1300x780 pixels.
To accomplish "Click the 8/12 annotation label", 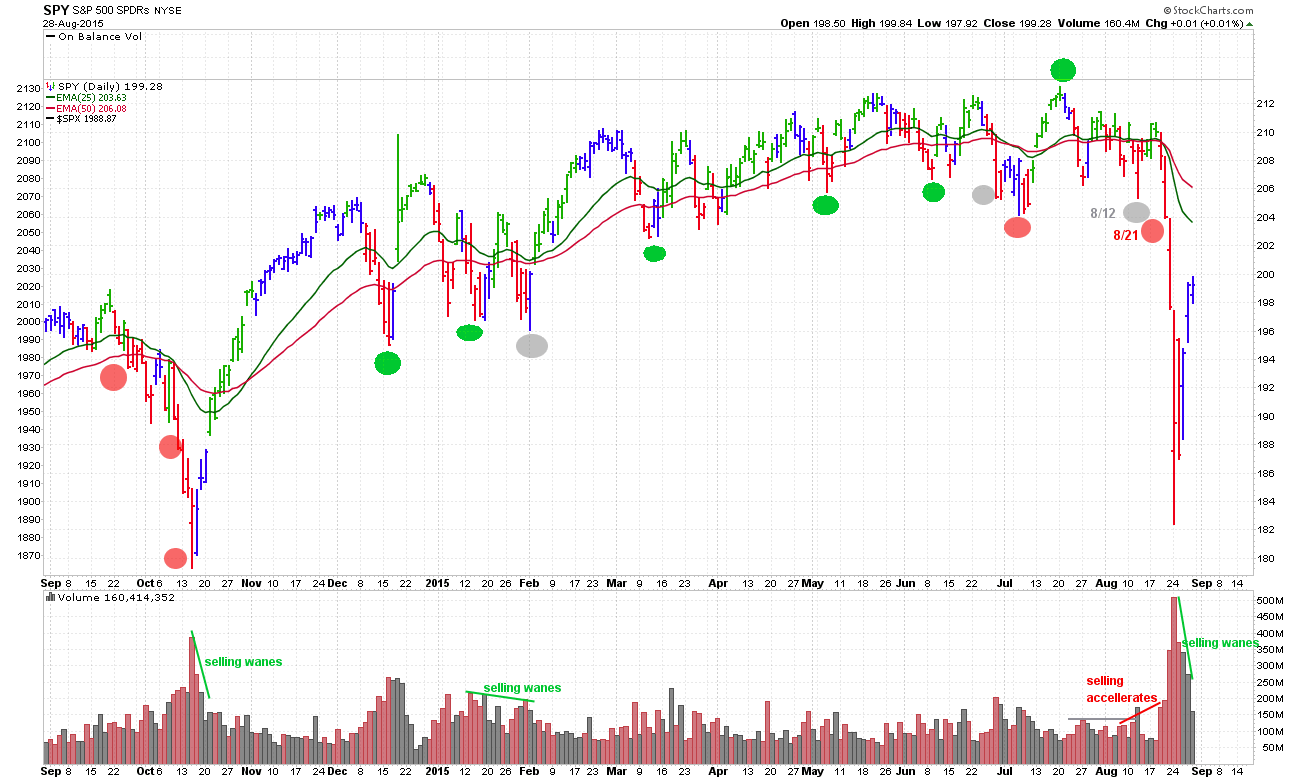I will tap(1102, 213).
